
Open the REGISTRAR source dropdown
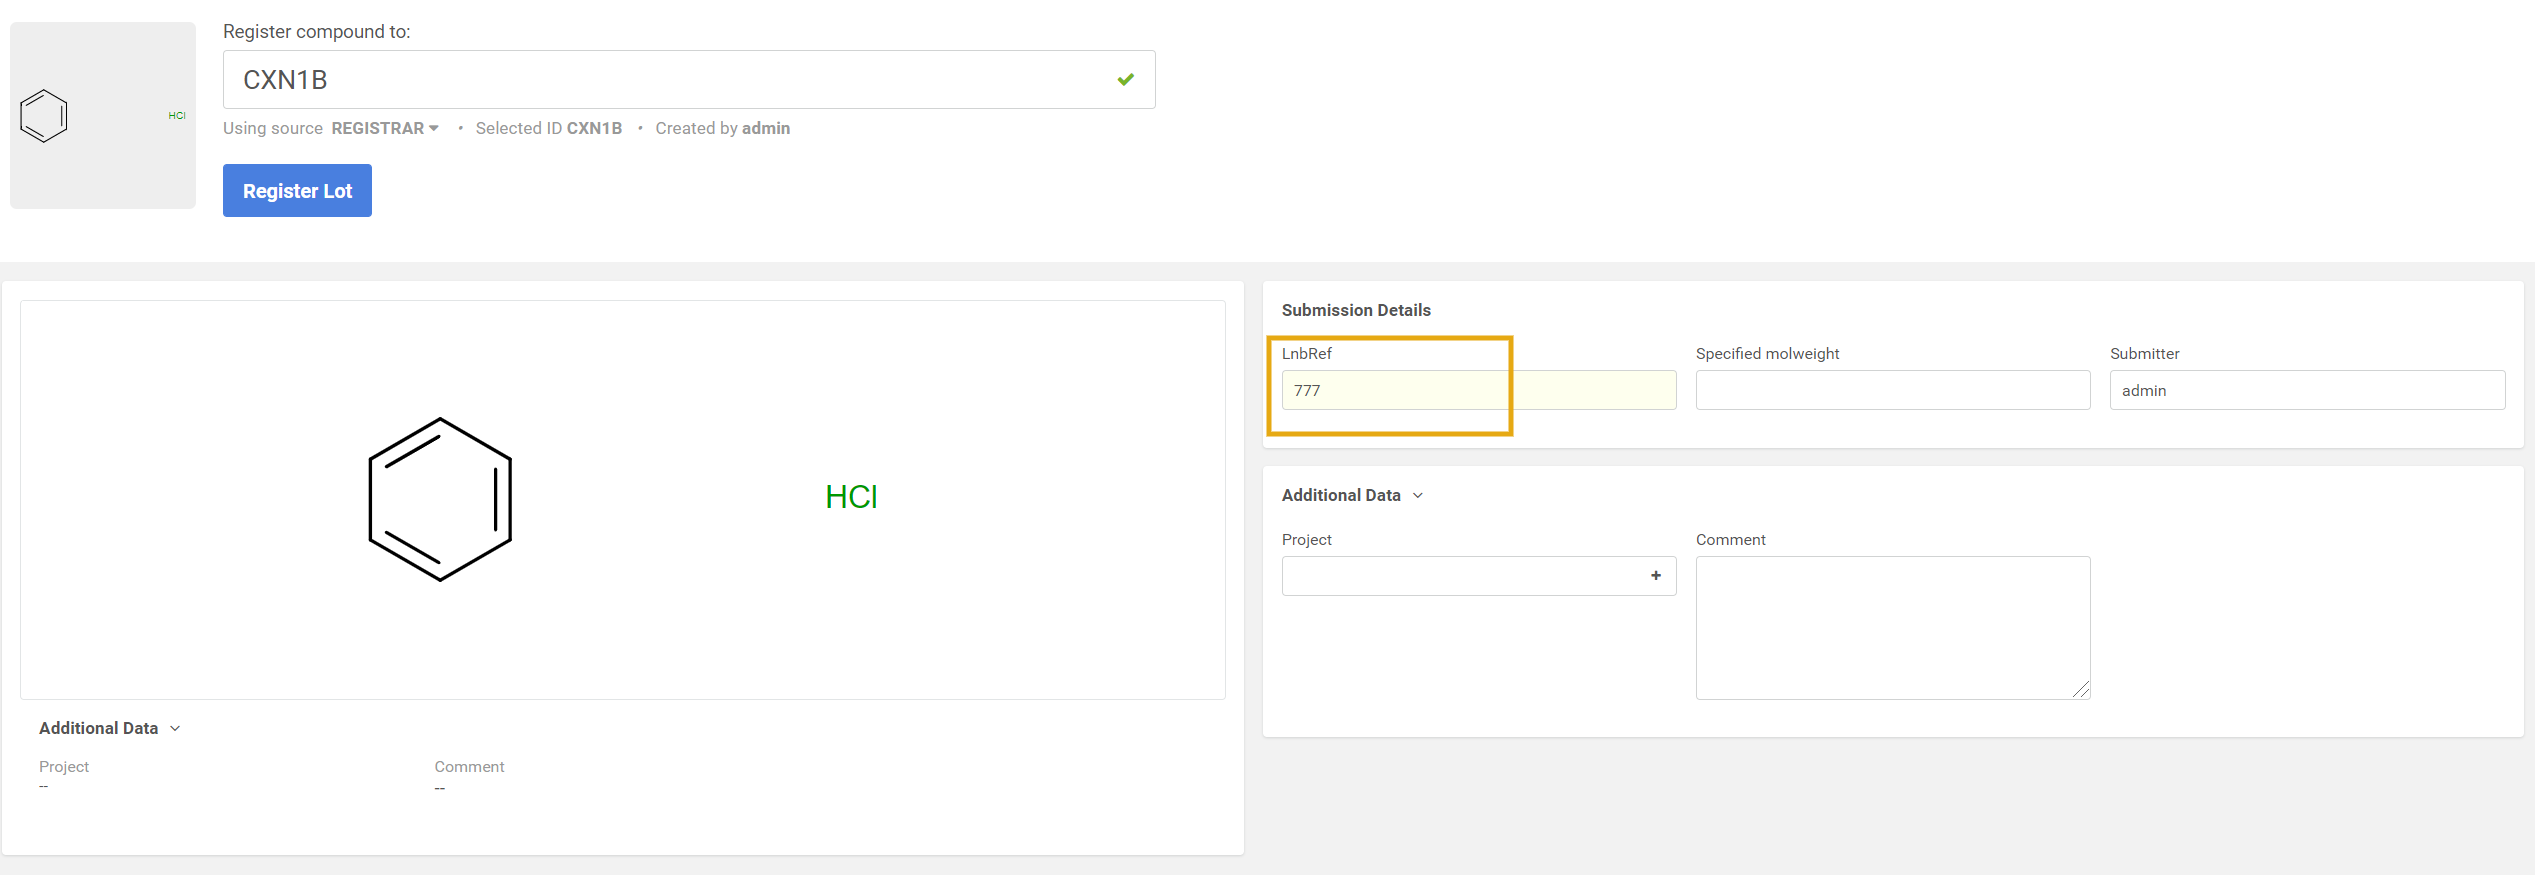click(x=385, y=128)
